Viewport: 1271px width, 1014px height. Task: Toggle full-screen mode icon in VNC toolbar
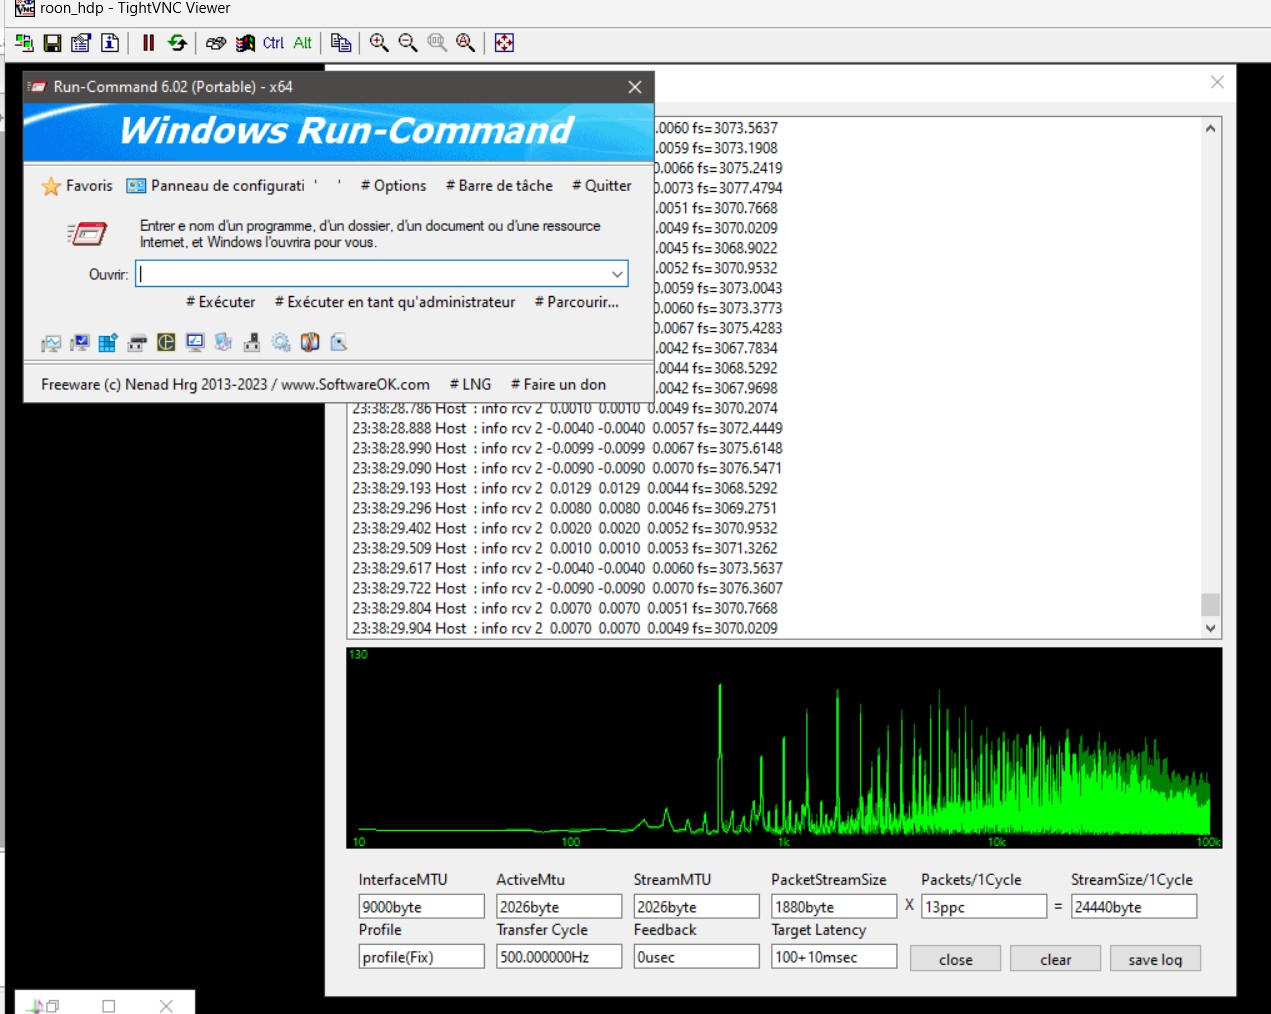pos(504,43)
